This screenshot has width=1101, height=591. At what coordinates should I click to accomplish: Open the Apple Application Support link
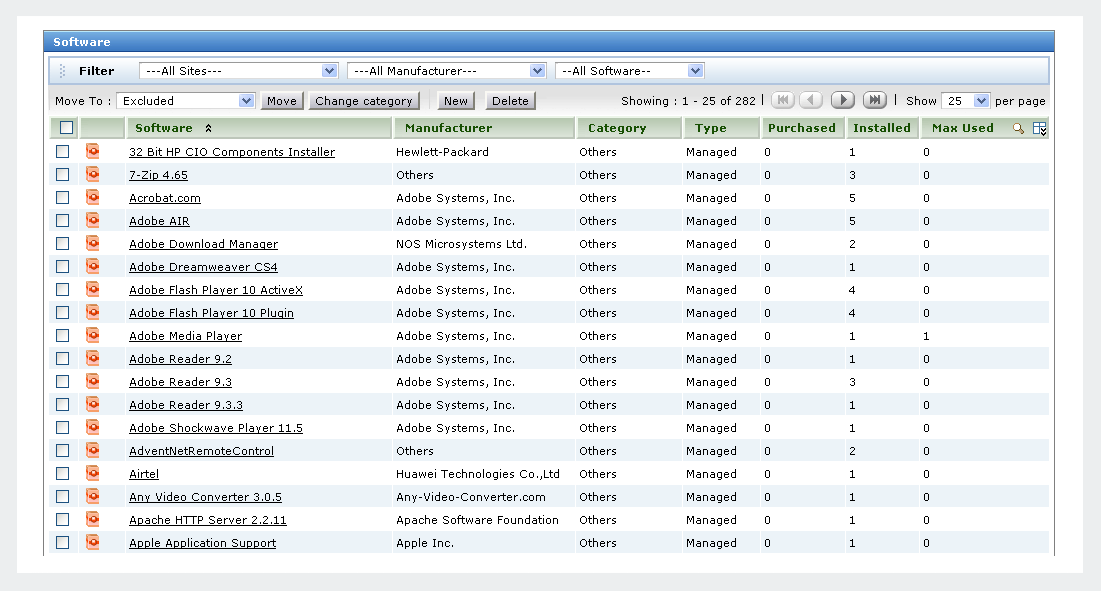click(202, 543)
